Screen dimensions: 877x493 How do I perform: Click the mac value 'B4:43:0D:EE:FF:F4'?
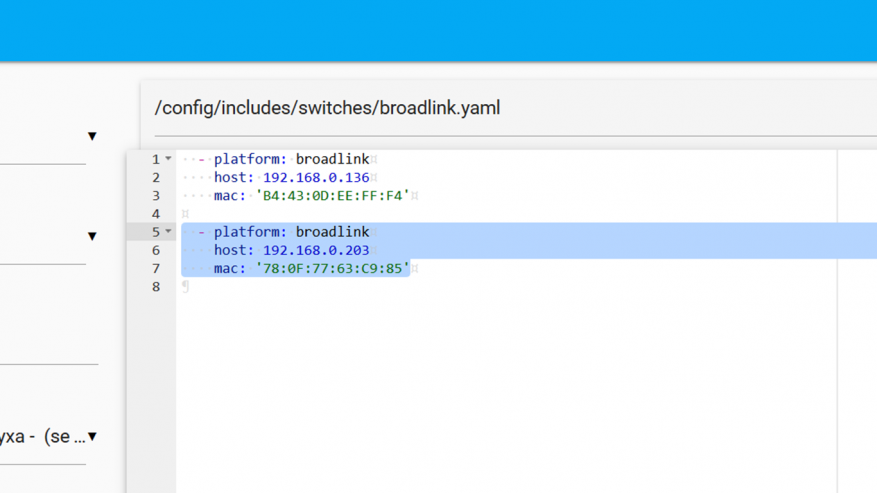(332, 196)
